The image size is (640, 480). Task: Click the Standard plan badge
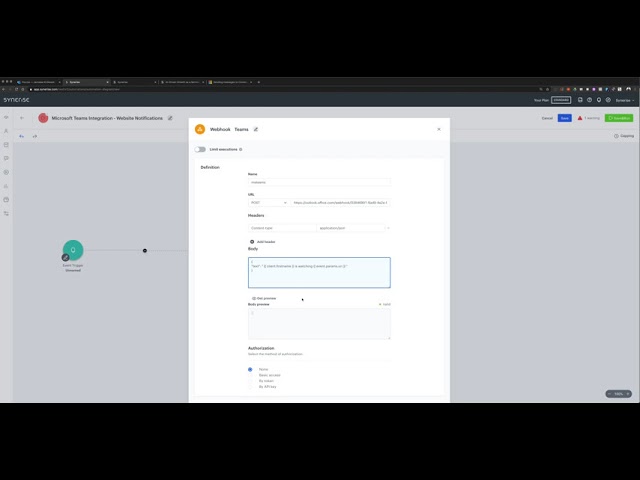561,100
